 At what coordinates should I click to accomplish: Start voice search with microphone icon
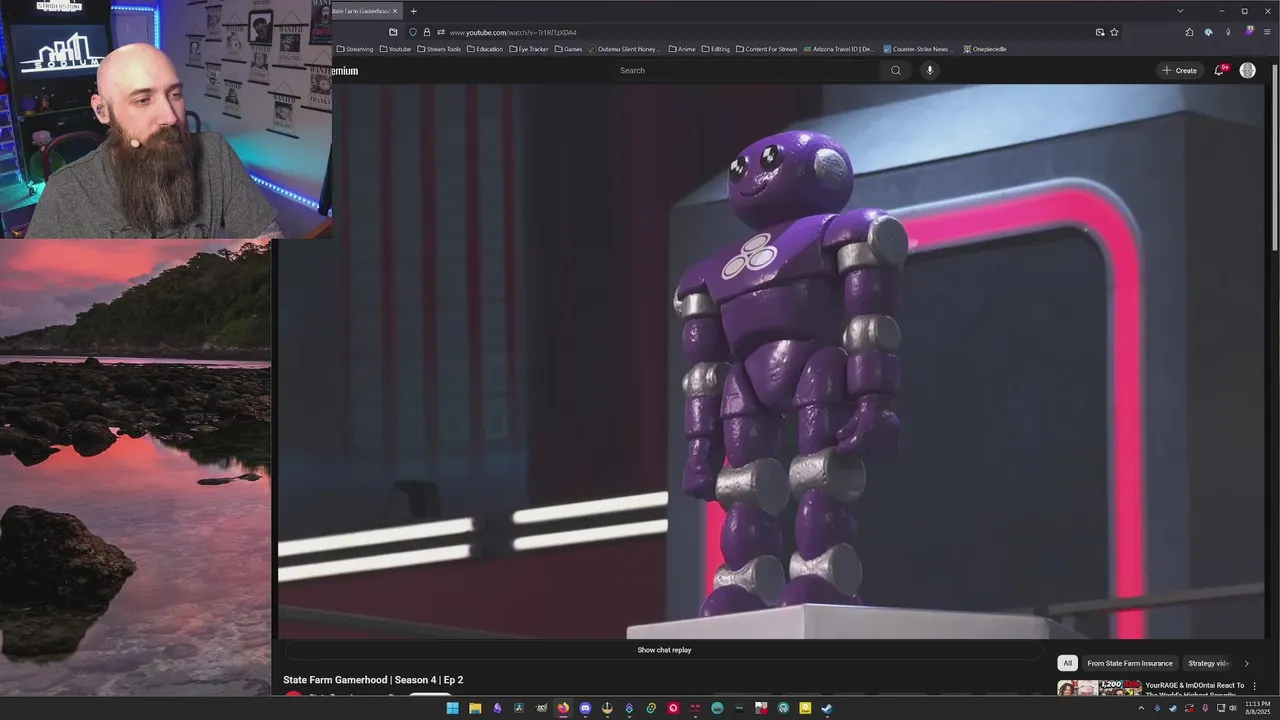click(930, 70)
